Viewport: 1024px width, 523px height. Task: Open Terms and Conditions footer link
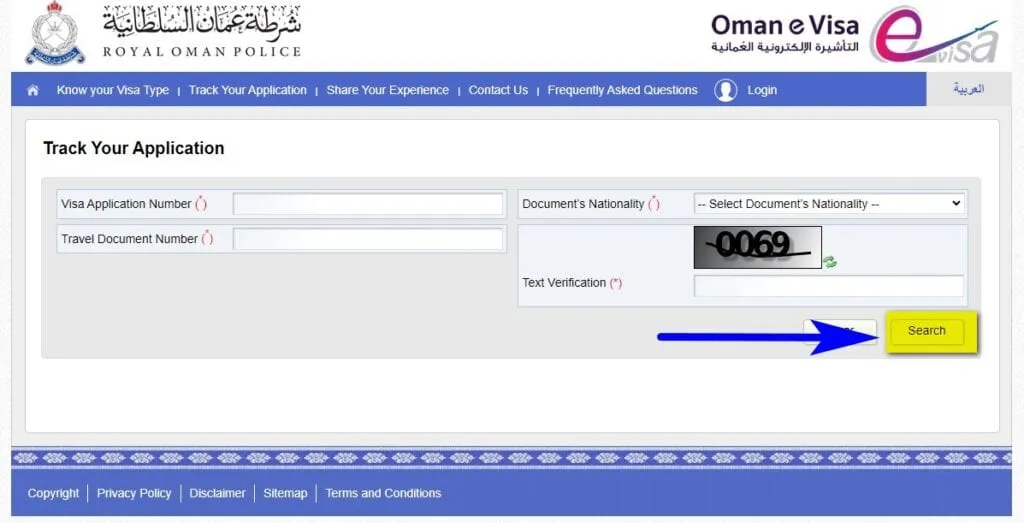383,494
